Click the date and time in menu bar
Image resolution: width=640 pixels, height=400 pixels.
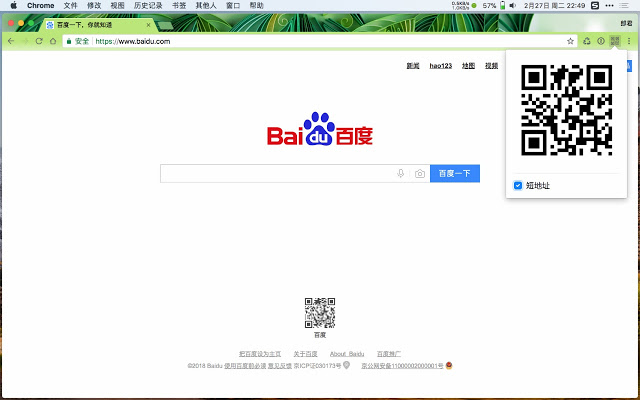(x=555, y=6)
